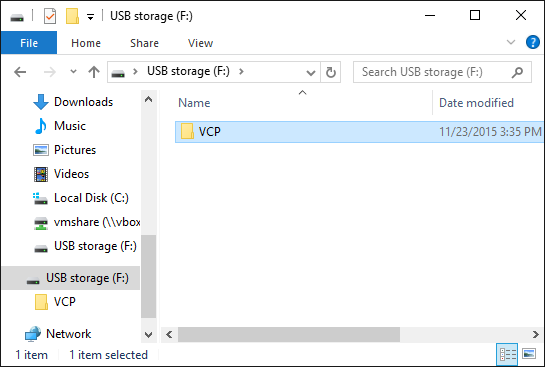The width and height of the screenshot is (545, 367).
Task: Expand the address bar history dropdown
Action: (x=311, y=72)
